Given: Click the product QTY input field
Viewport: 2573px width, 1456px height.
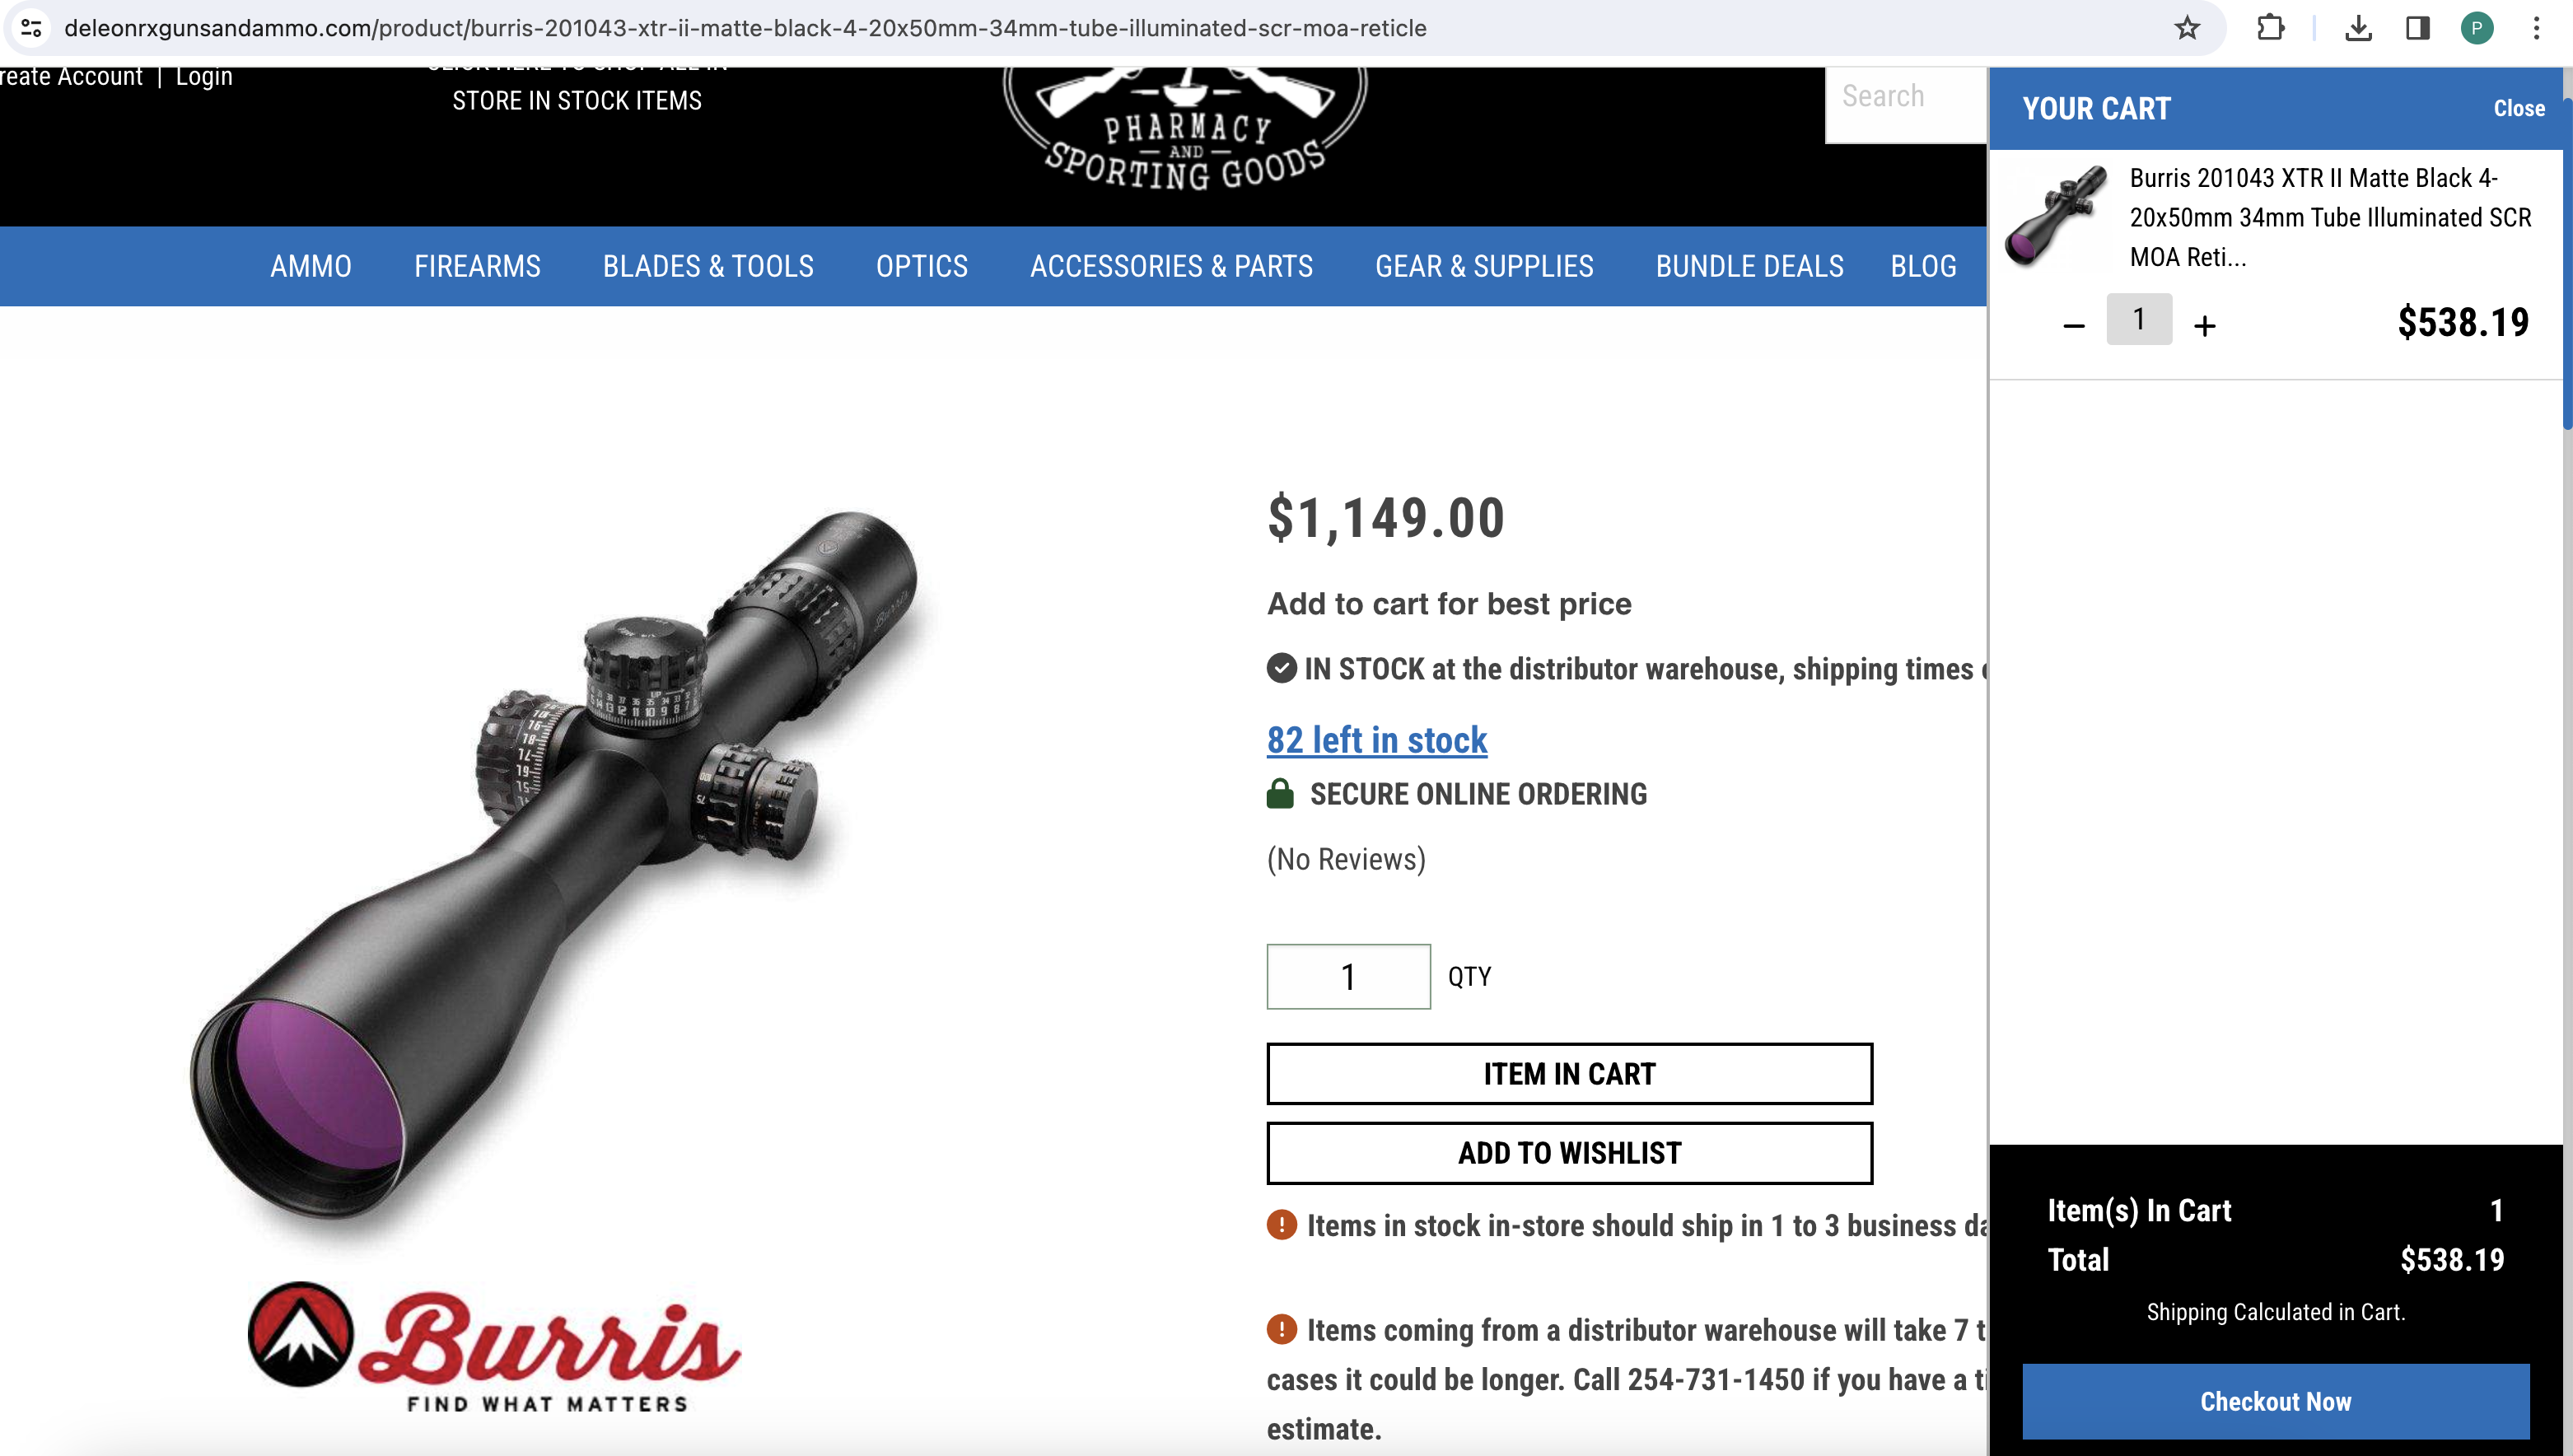Looking at the screenshot, I should [1348, 976].
